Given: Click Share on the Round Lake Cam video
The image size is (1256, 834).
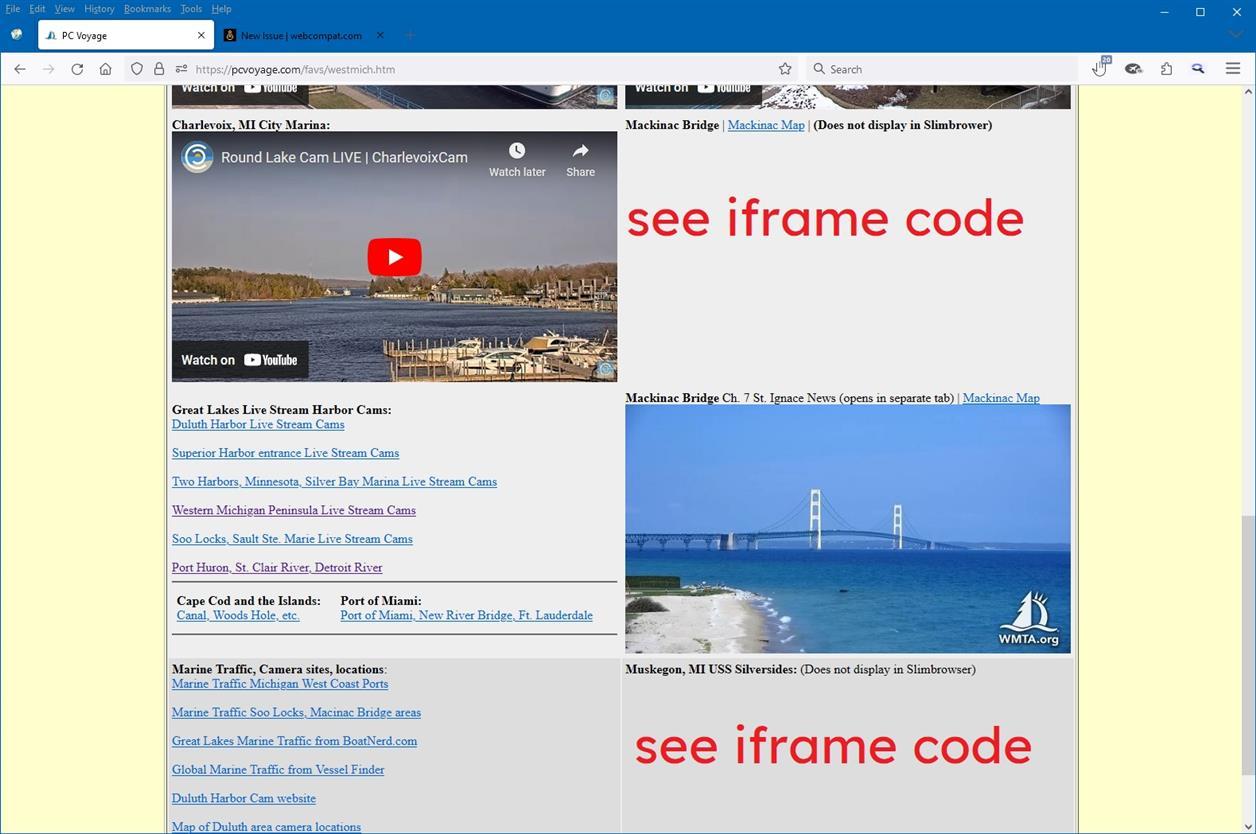Looking at the screenshot, I should pos(580,157).
